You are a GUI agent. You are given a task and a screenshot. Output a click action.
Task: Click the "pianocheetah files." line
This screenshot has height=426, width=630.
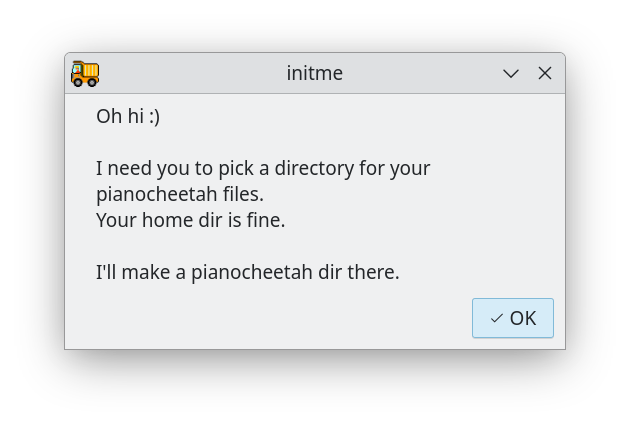[x=179, y=194]
